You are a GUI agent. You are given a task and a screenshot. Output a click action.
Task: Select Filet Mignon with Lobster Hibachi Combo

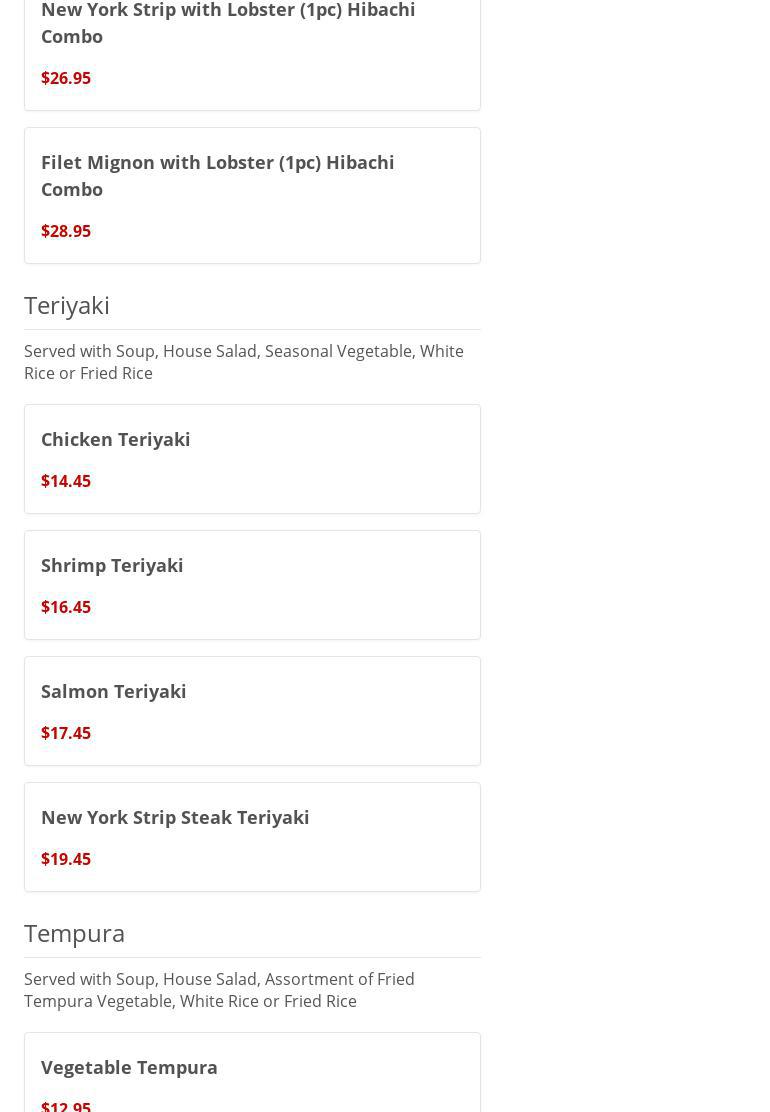coord(217,175)
